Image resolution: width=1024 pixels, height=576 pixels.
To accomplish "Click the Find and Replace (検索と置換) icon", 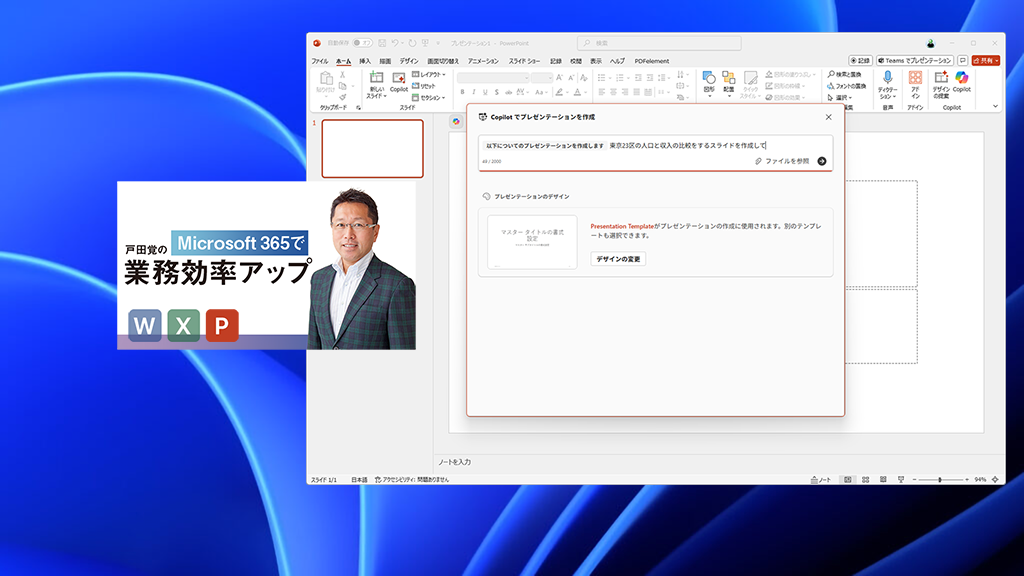I will [844, 74].
